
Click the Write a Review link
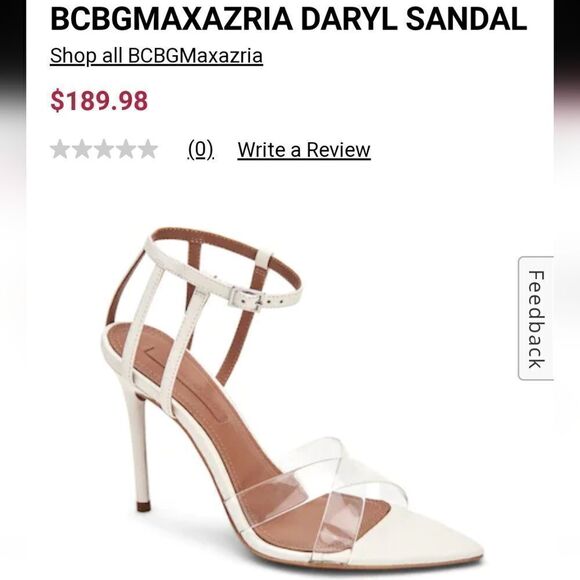[x=304, y=150]
